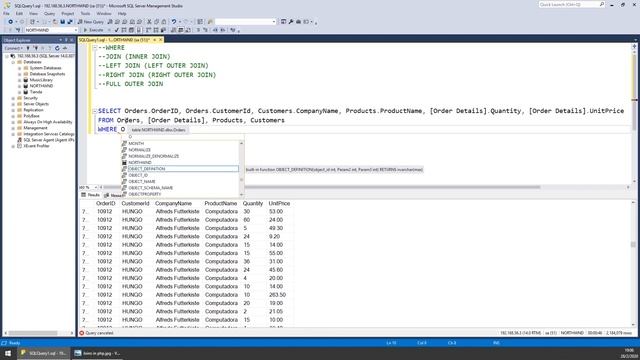Expand the Tienda database node
Viewport: 640px width, 360px height.
click(20, 92)
